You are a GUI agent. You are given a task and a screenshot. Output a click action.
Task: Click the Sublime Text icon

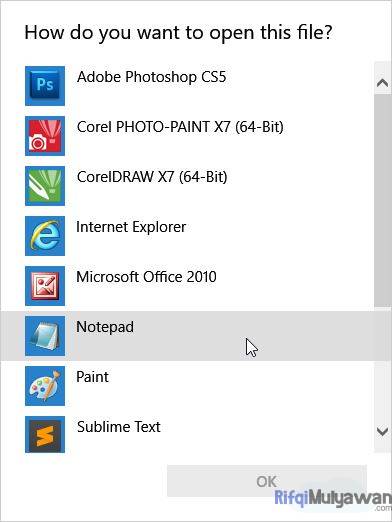point(45,435)
